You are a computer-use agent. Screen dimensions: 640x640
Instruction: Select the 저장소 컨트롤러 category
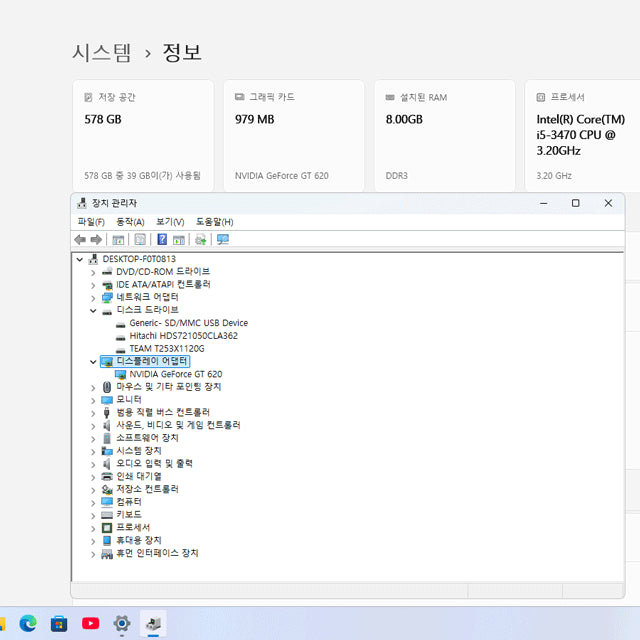[x=147, y=489]
